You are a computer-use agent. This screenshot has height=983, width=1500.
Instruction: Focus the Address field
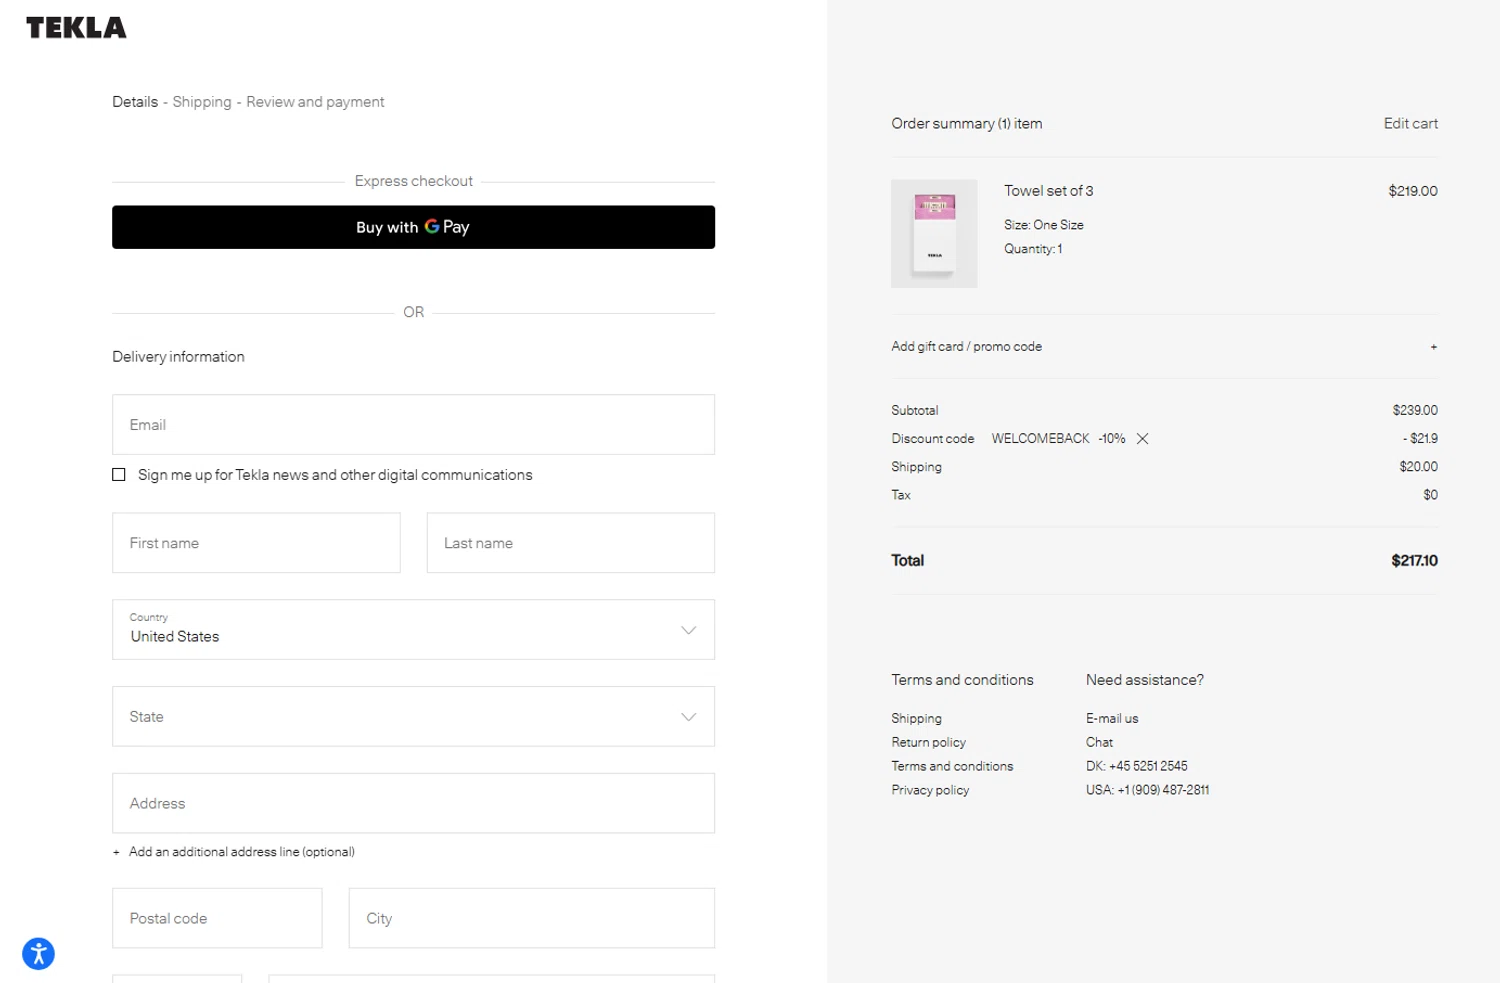pos(413,803)
